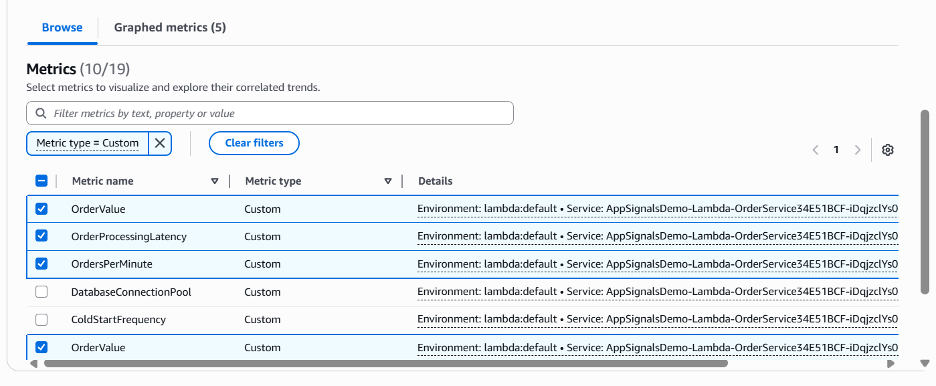Click page number 1
The width and height of the screenshot is (936, 386).
836,150
